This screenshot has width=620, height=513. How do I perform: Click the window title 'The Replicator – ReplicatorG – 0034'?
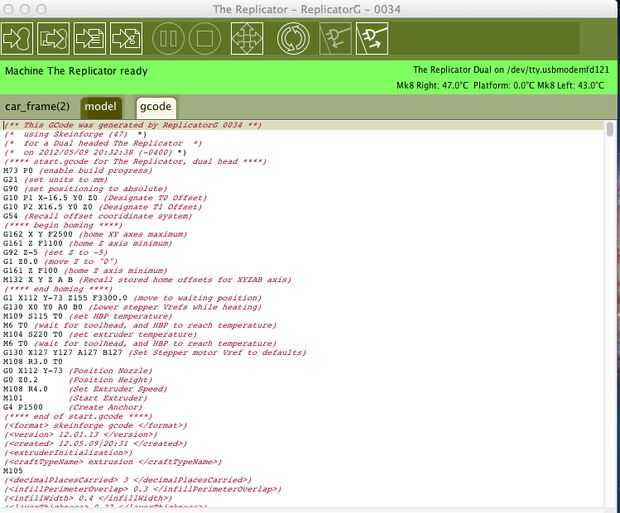[307, 9]
